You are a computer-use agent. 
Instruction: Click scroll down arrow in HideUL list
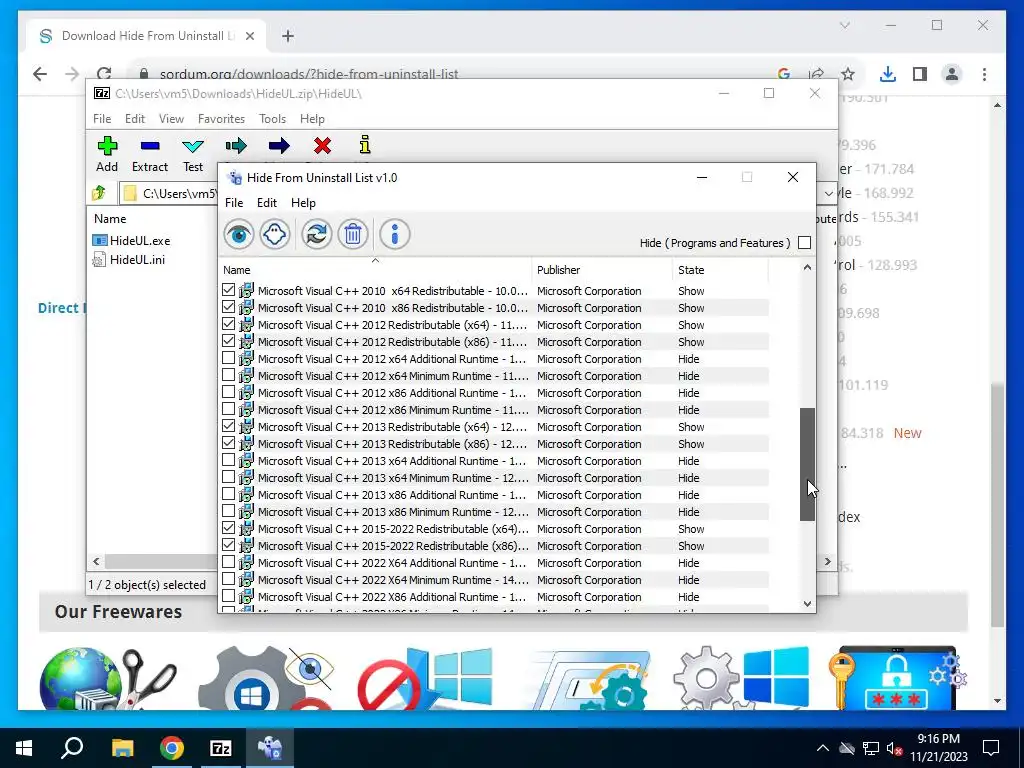tap(807, 604)
